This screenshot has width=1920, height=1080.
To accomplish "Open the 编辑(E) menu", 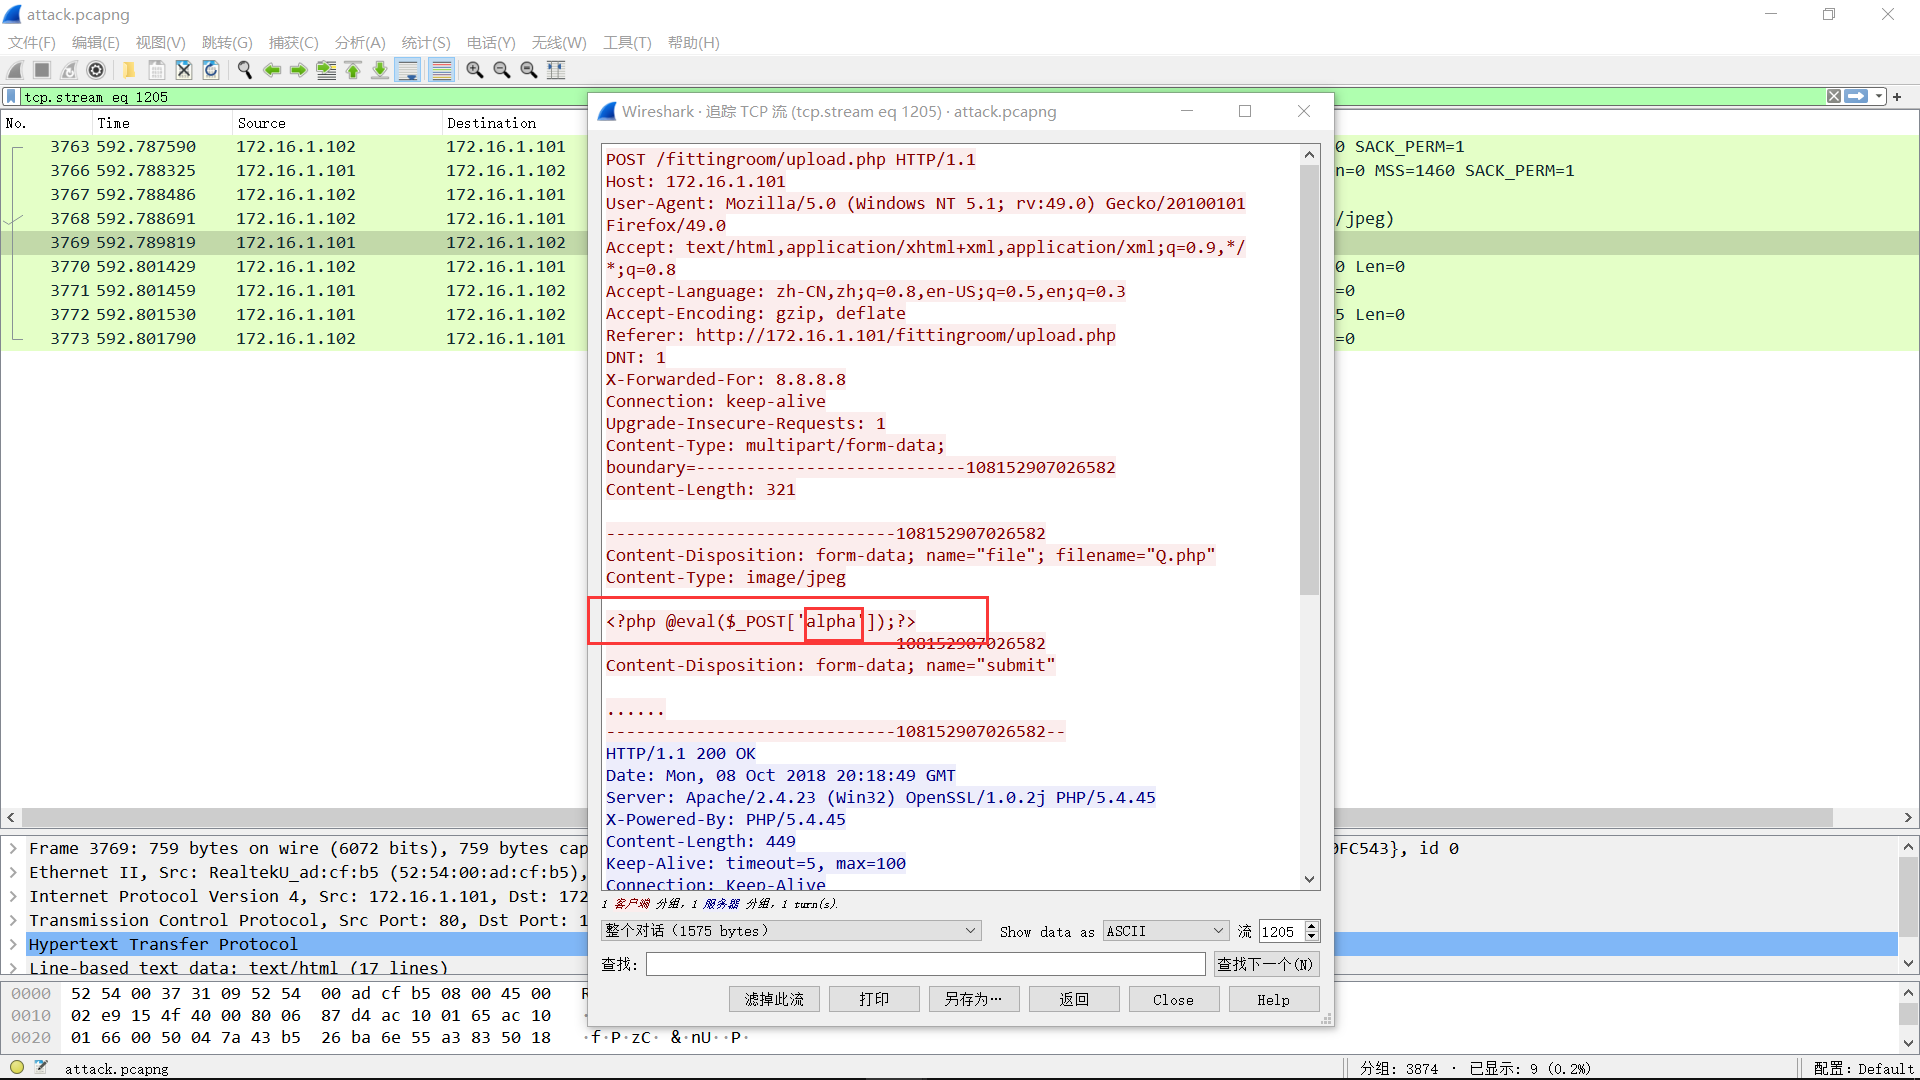I will [96, 43].
